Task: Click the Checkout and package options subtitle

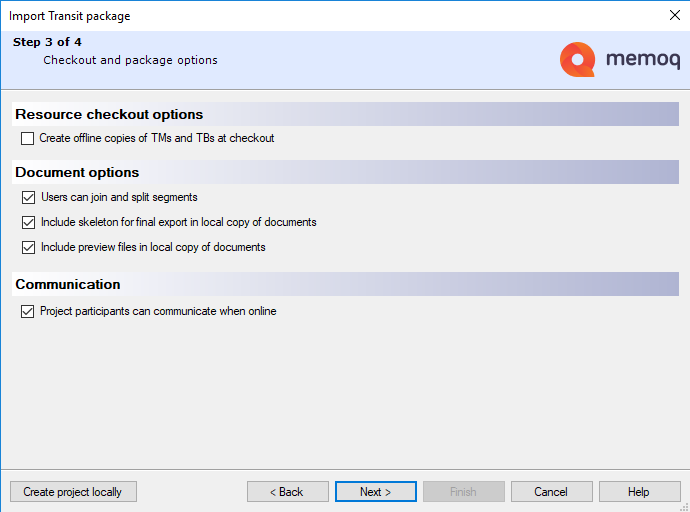Action: click(130, 60)
